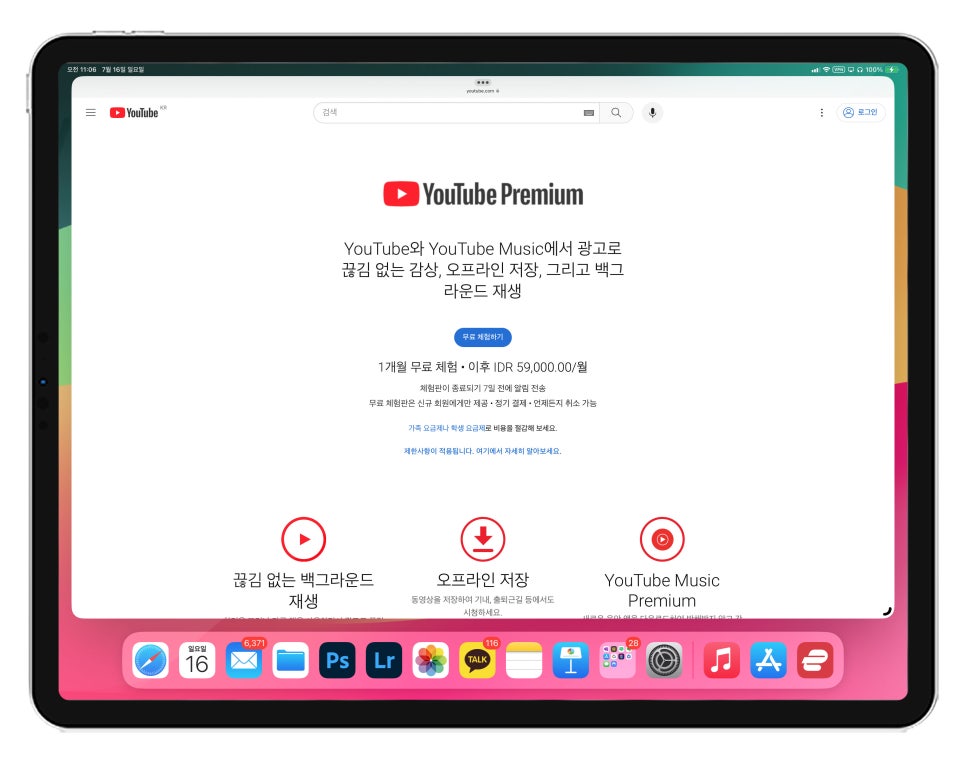Open the 가족 요금제나 학생 요금제 link
This screenshot has width=966, height=763.
click(447, 428)
